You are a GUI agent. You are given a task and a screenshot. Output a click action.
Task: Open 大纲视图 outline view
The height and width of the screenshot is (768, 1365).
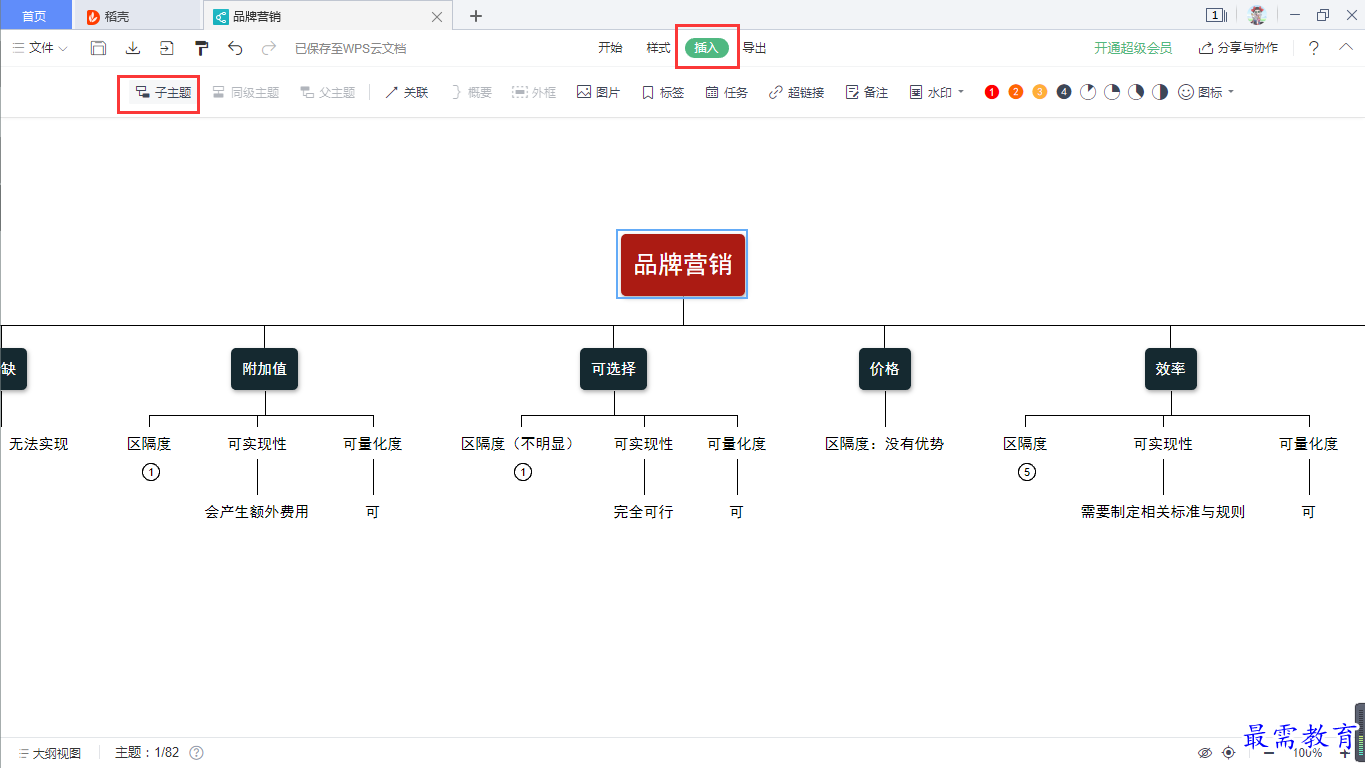click(50, 753)
